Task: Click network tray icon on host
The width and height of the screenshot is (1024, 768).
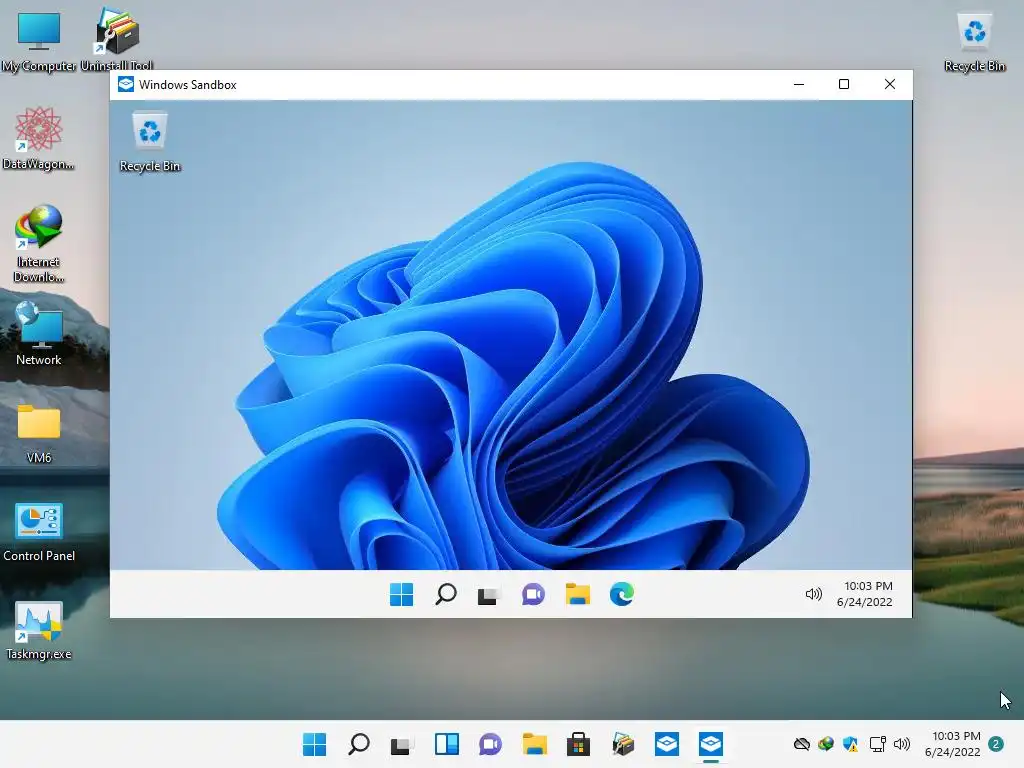Action: (877, 744)
